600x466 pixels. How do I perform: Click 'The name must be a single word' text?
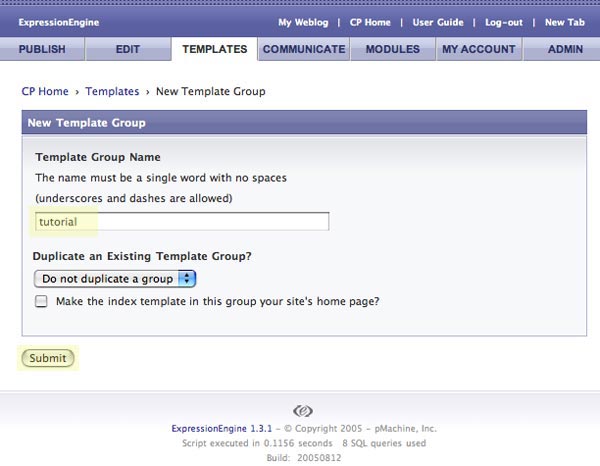161,178
